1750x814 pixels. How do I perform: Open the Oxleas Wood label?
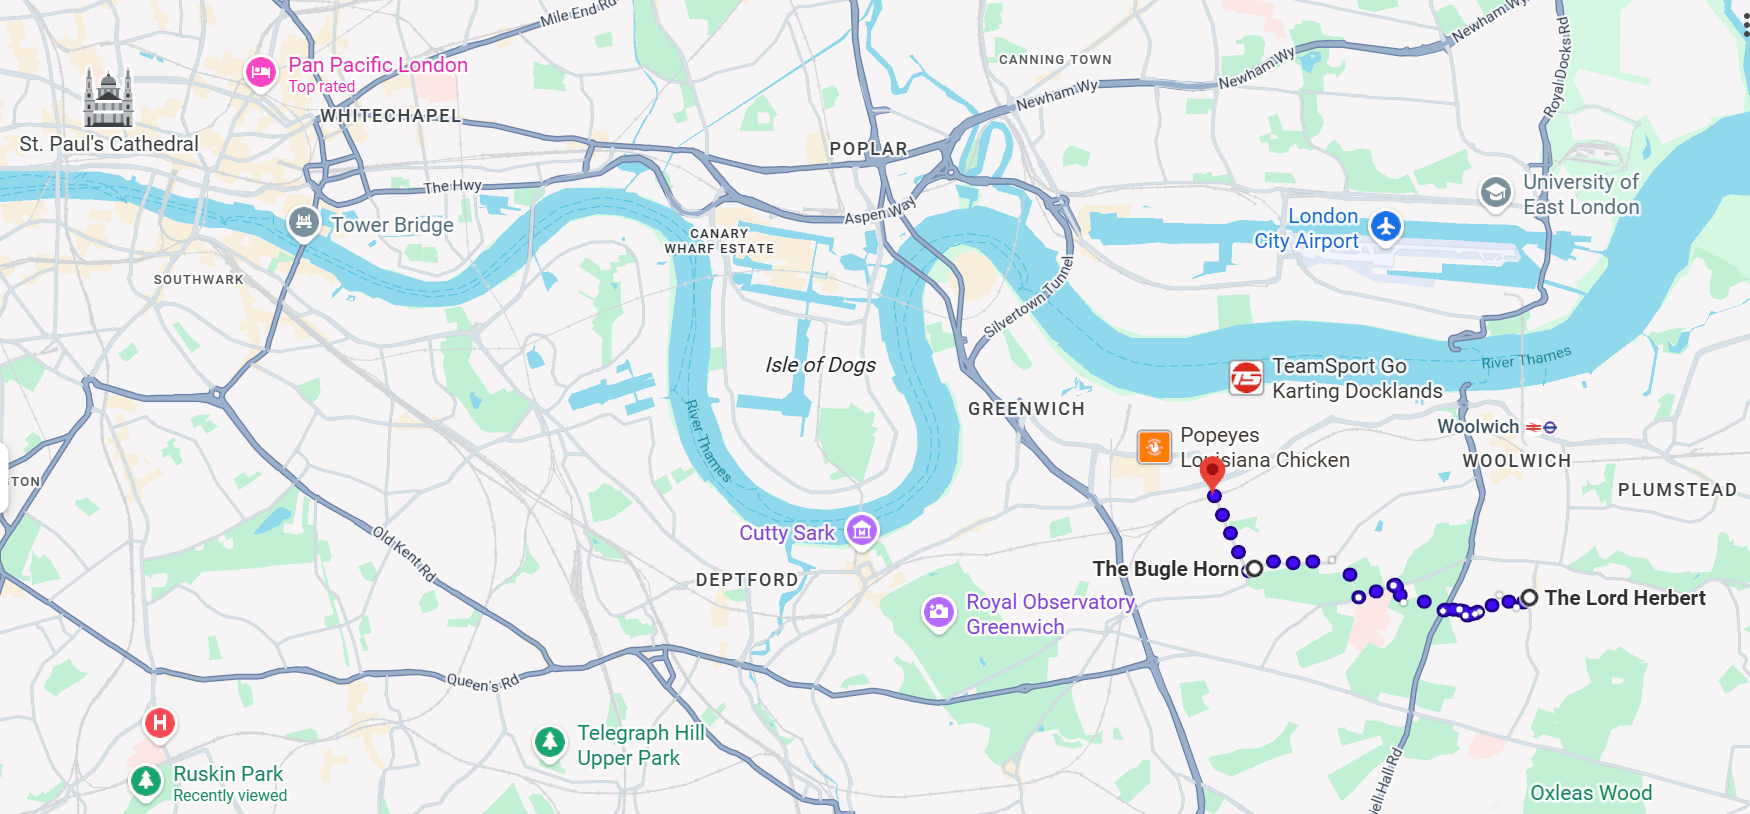pos(1591,793)
